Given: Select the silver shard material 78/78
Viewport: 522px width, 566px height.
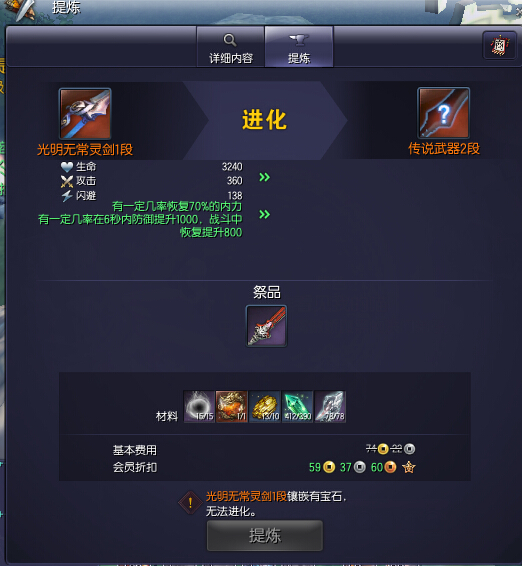Looking at the screenshot, I should tap(330, 406).
